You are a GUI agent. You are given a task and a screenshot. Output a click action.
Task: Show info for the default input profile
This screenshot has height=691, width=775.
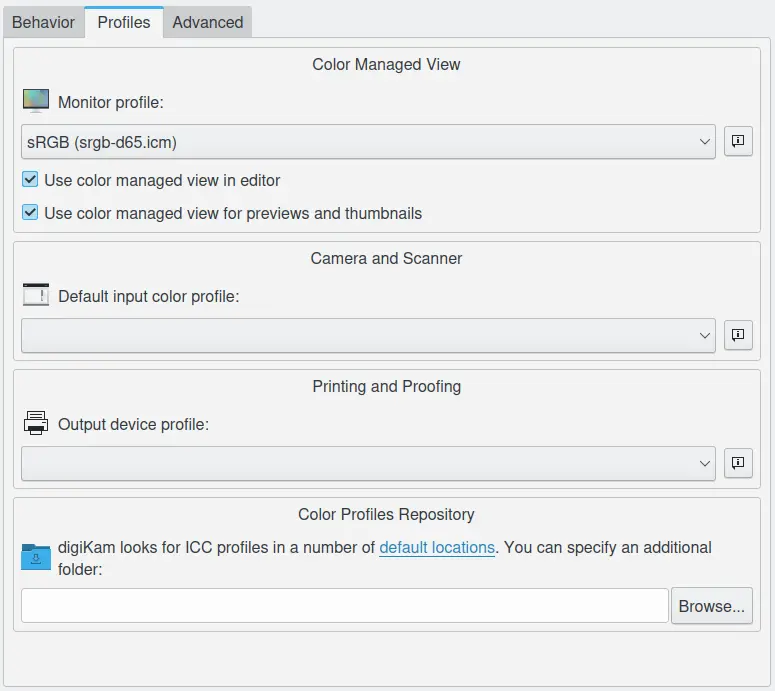tap(738, 336)
